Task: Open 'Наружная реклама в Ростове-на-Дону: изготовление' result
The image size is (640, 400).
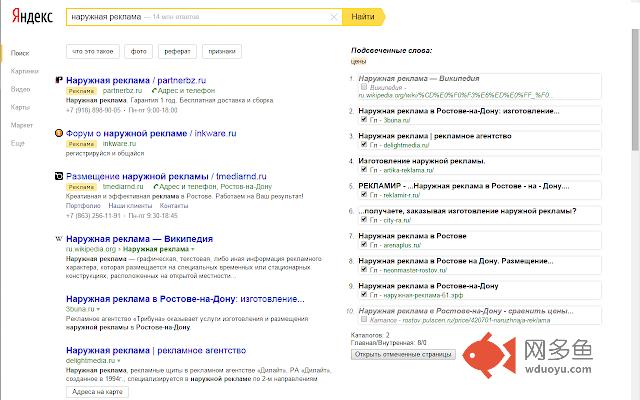Action: [x=185, y=299]
